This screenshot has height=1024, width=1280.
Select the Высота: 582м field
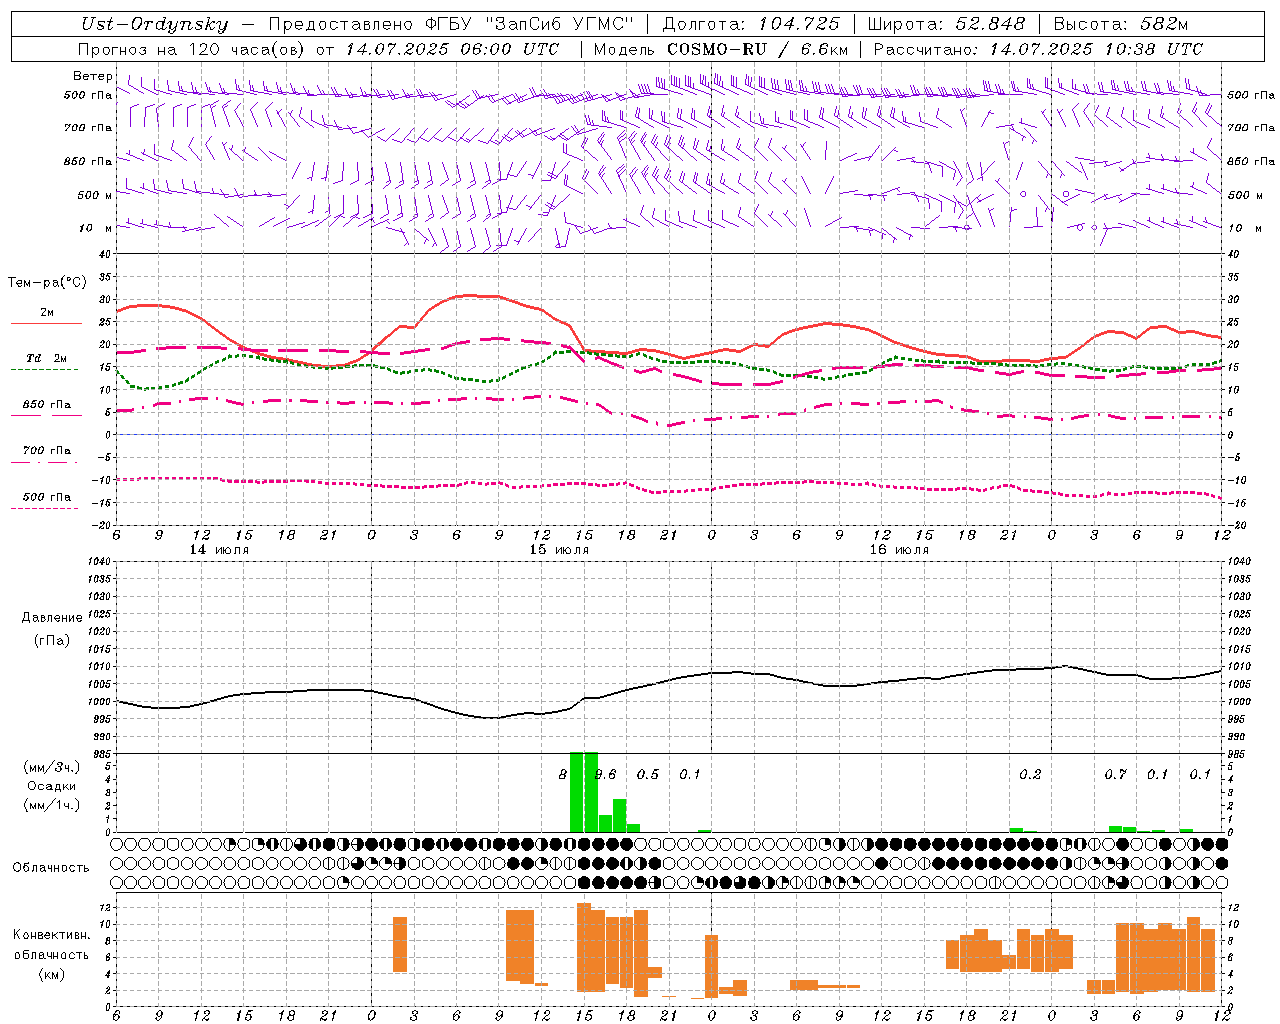point(1121,24)
